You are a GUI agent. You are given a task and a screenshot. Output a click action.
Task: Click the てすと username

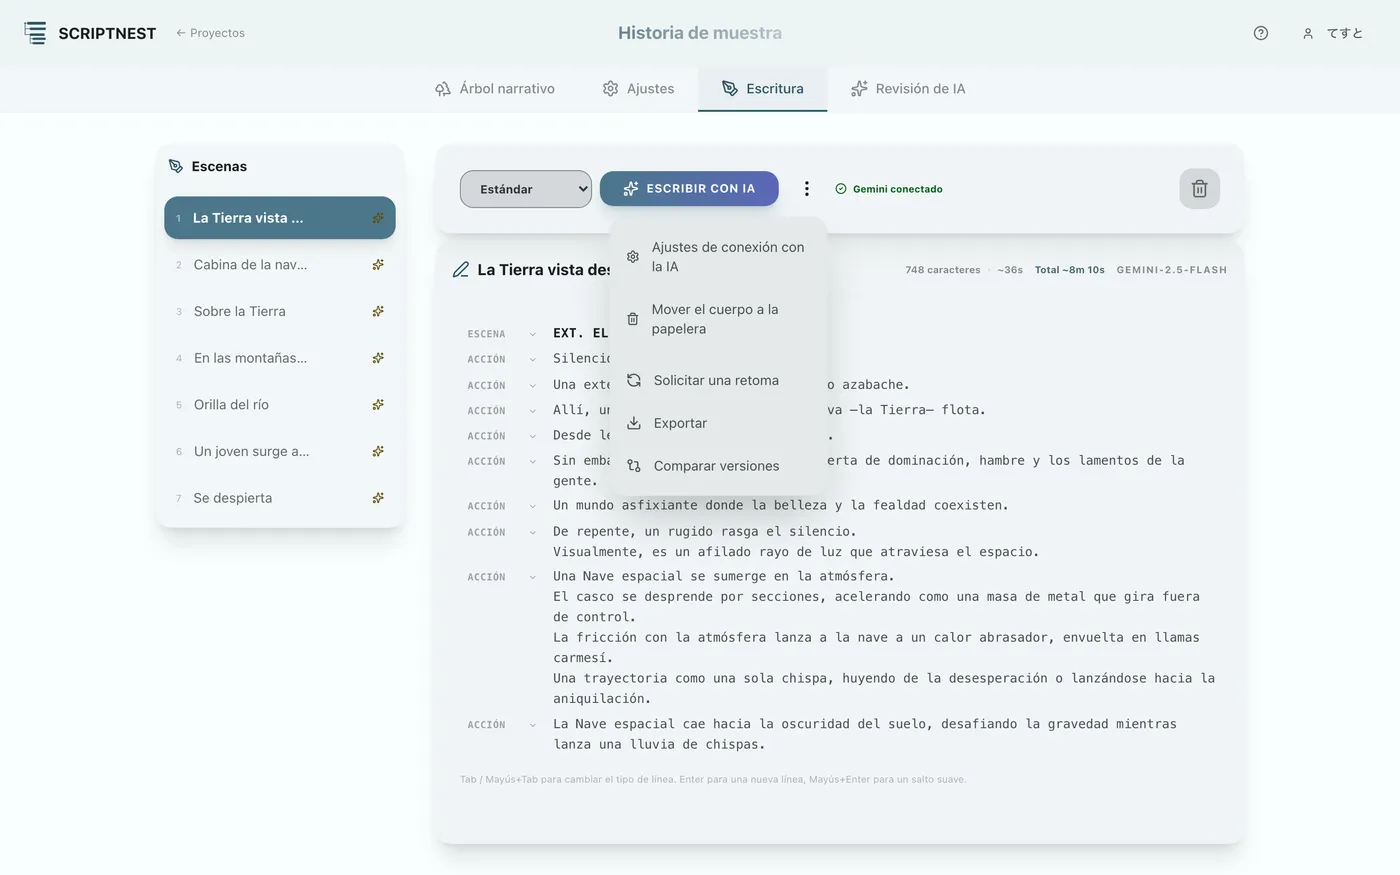(x=1345, y=33)
